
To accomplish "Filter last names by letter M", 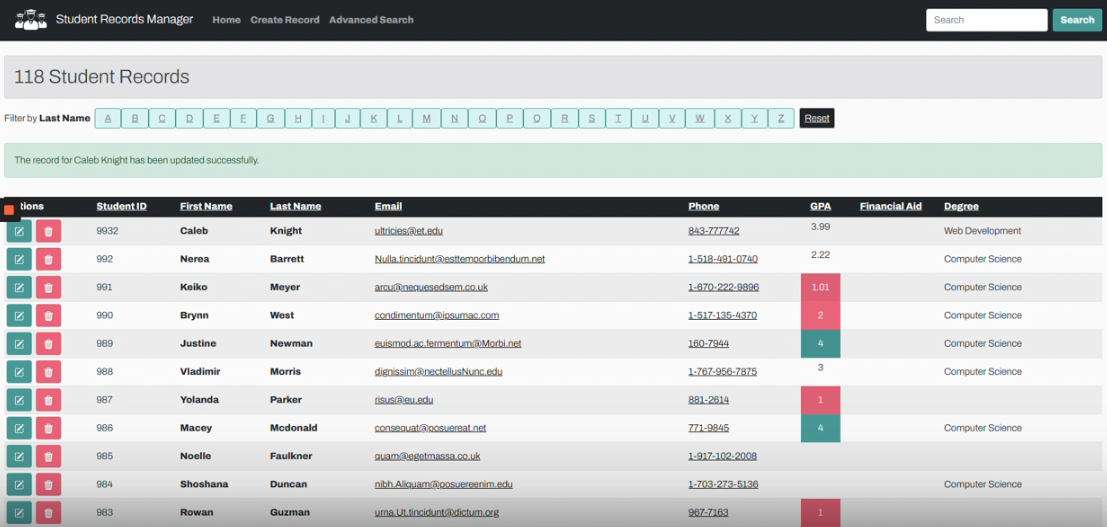I will pos(426,118).
